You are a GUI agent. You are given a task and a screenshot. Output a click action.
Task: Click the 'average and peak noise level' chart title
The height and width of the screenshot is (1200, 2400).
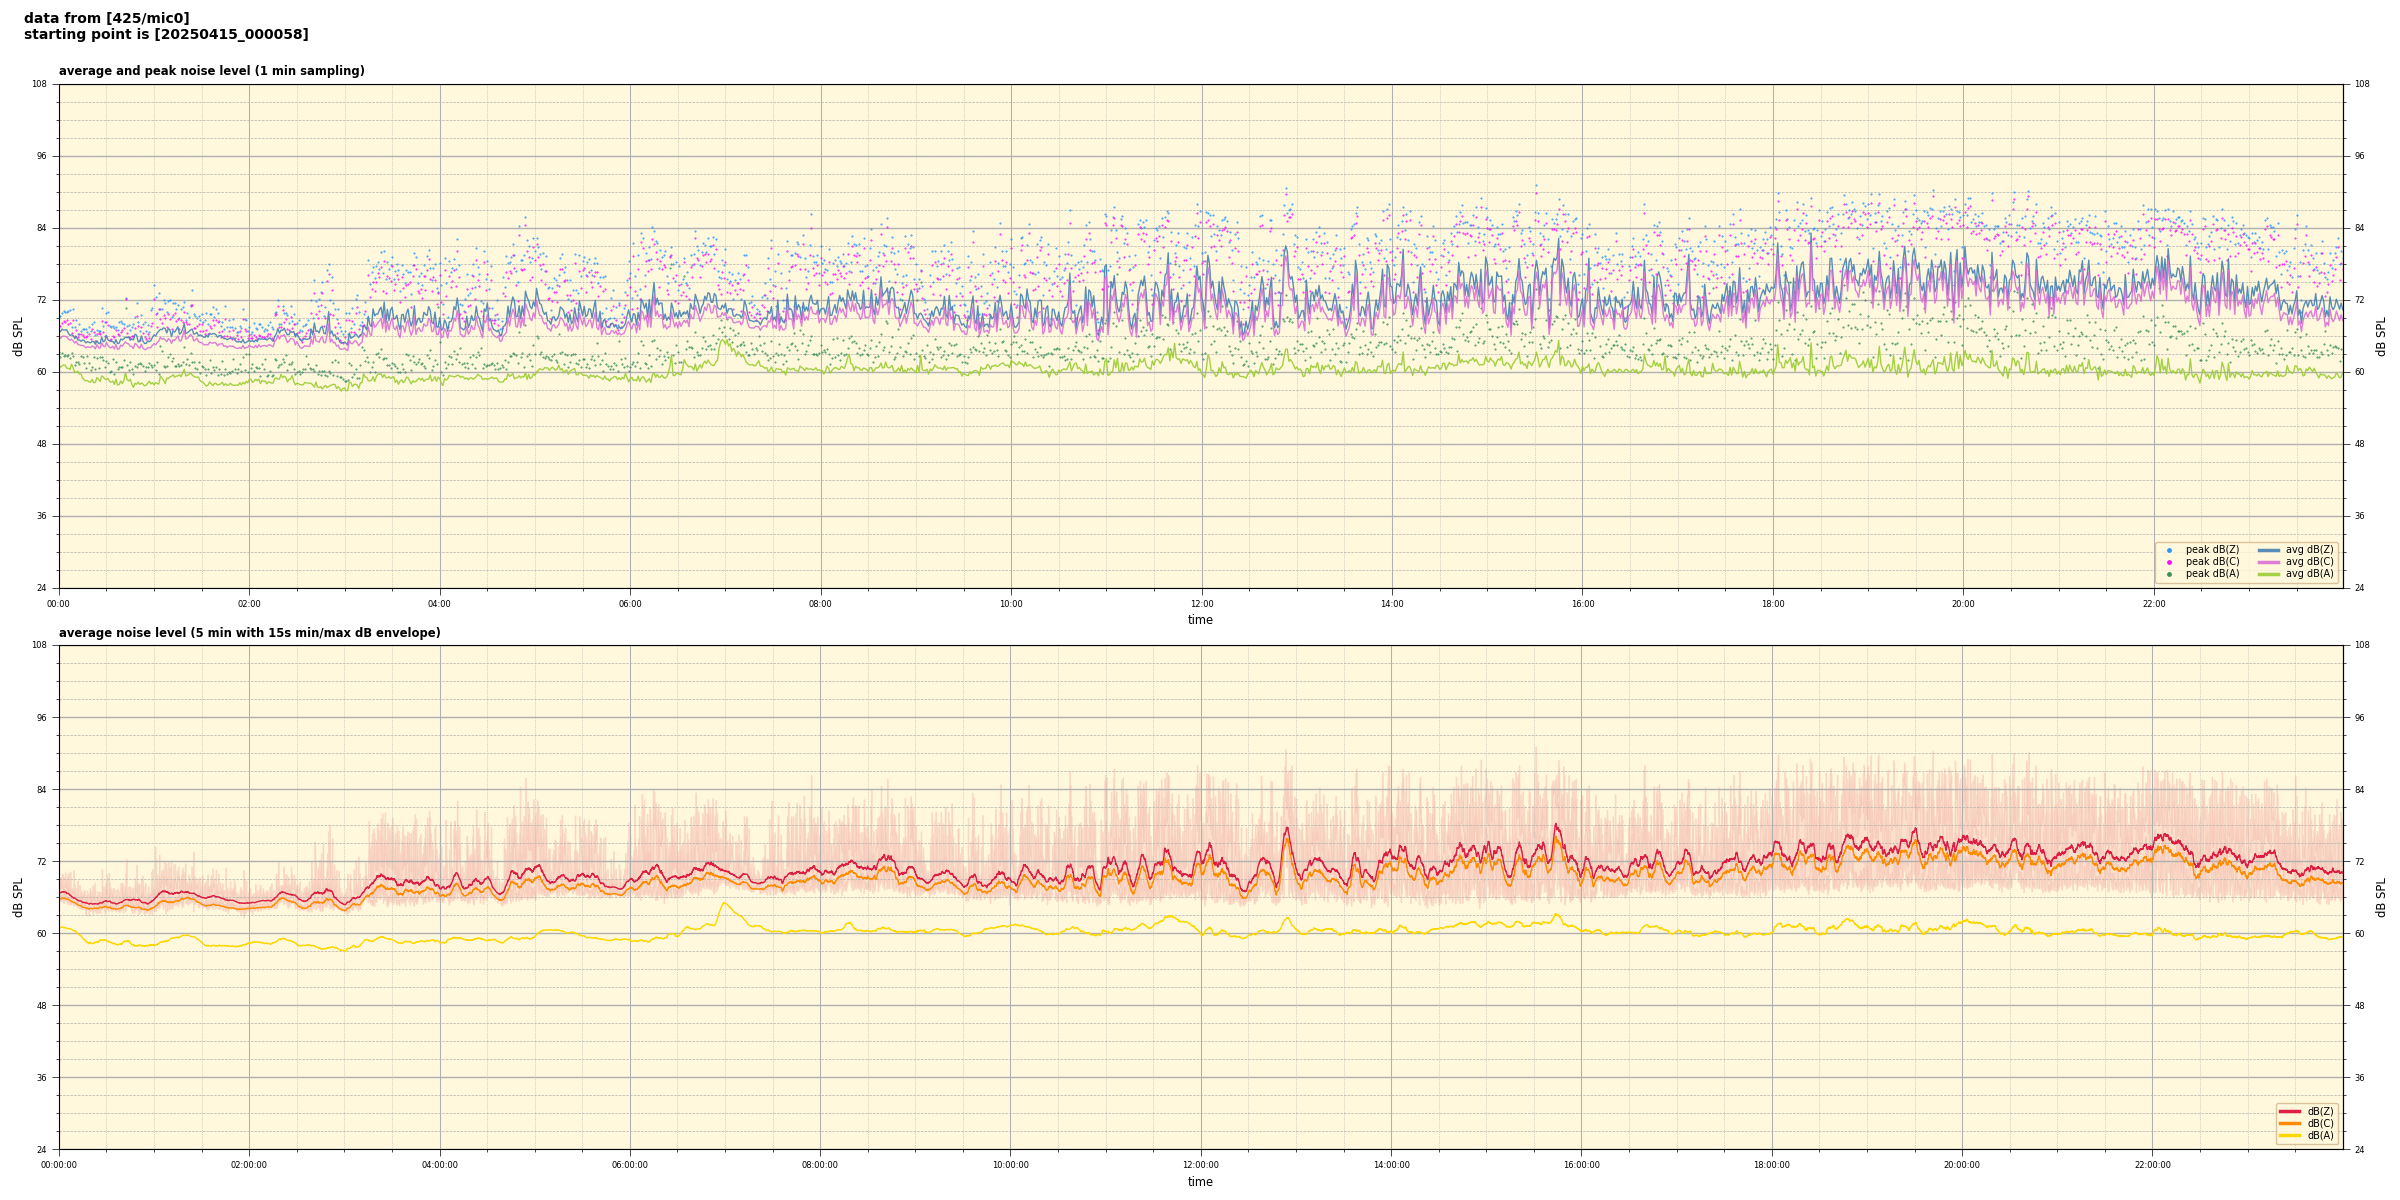211,71
